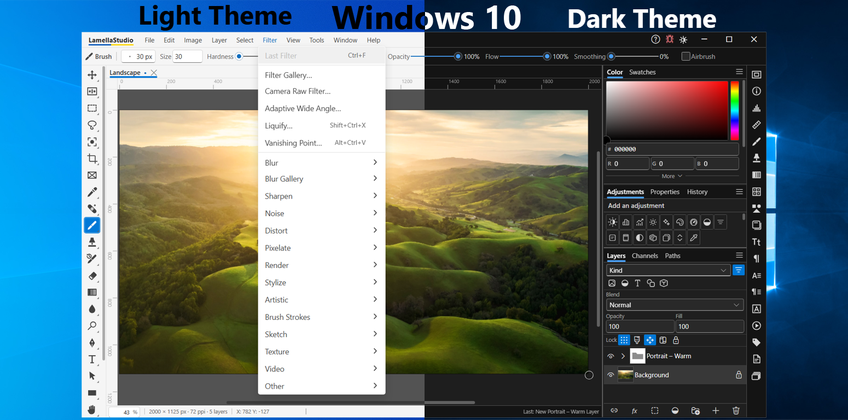The image size is (848, 420).
Task: Switch to the Swatches tab
Action: click(x=642, y=72)
